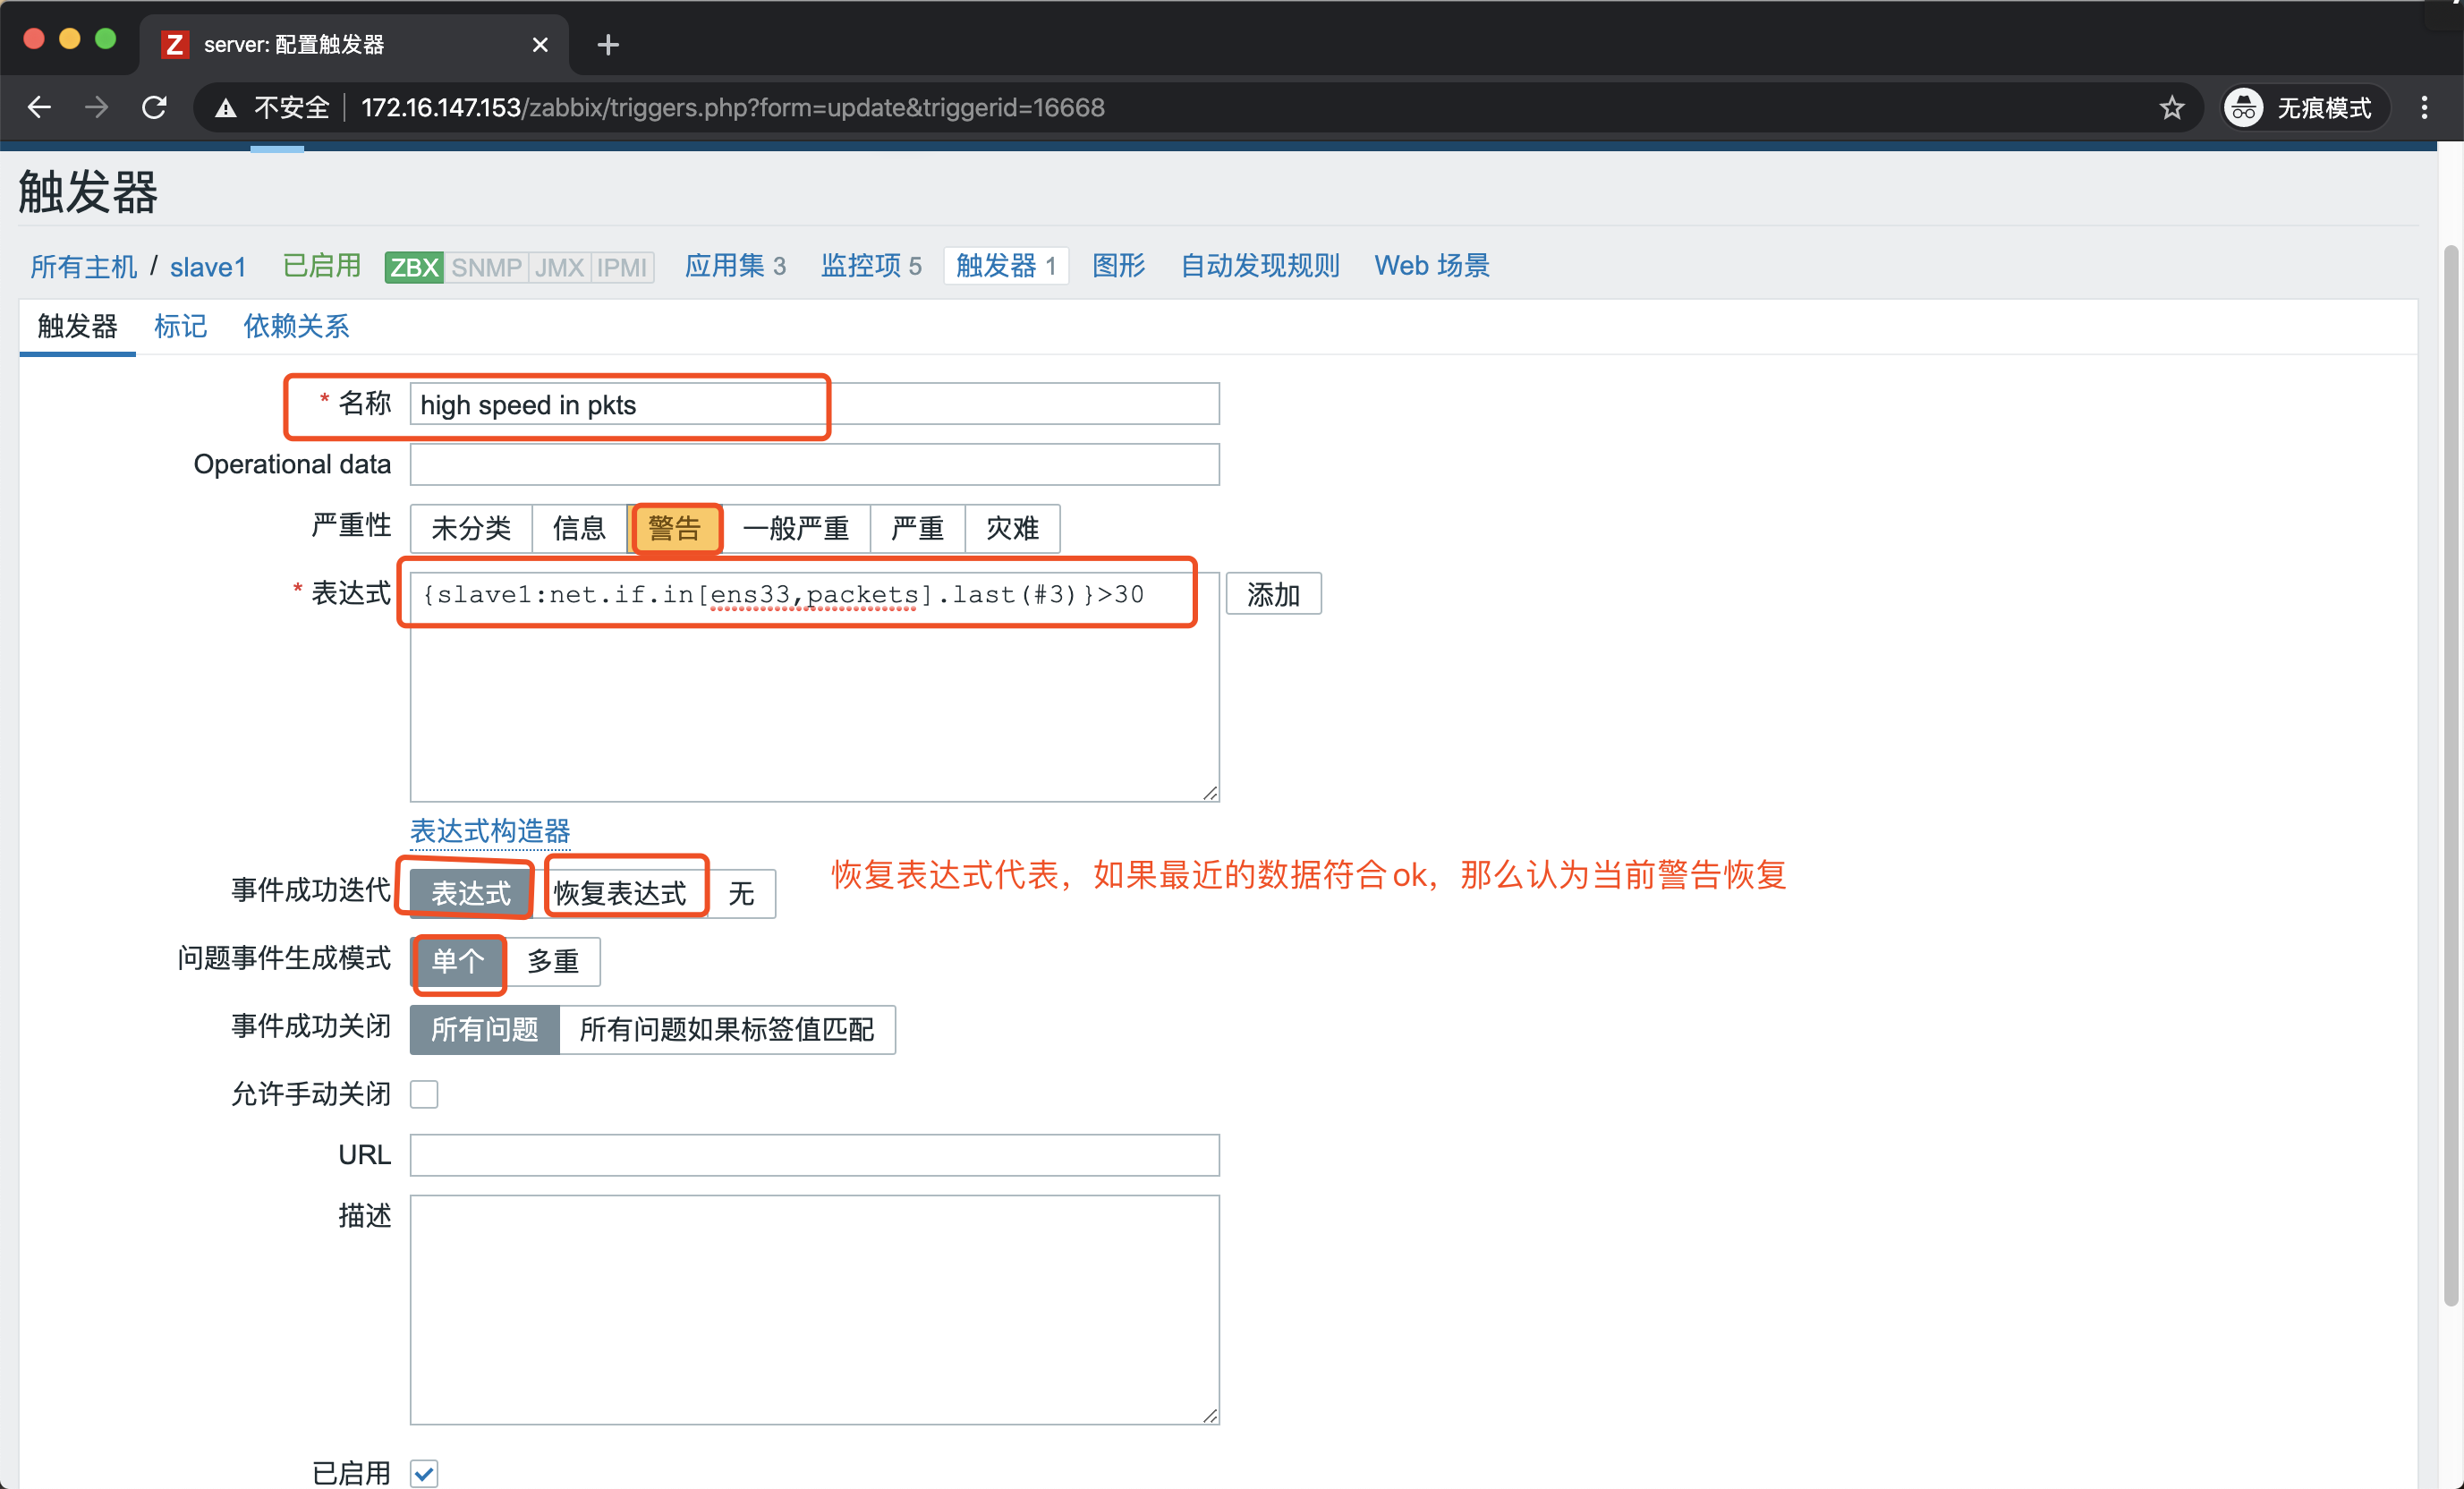Switch to the 触发器 form tab
Image resolution: width=2464 pixels, height=1489 pixels.
pos(77,326)
